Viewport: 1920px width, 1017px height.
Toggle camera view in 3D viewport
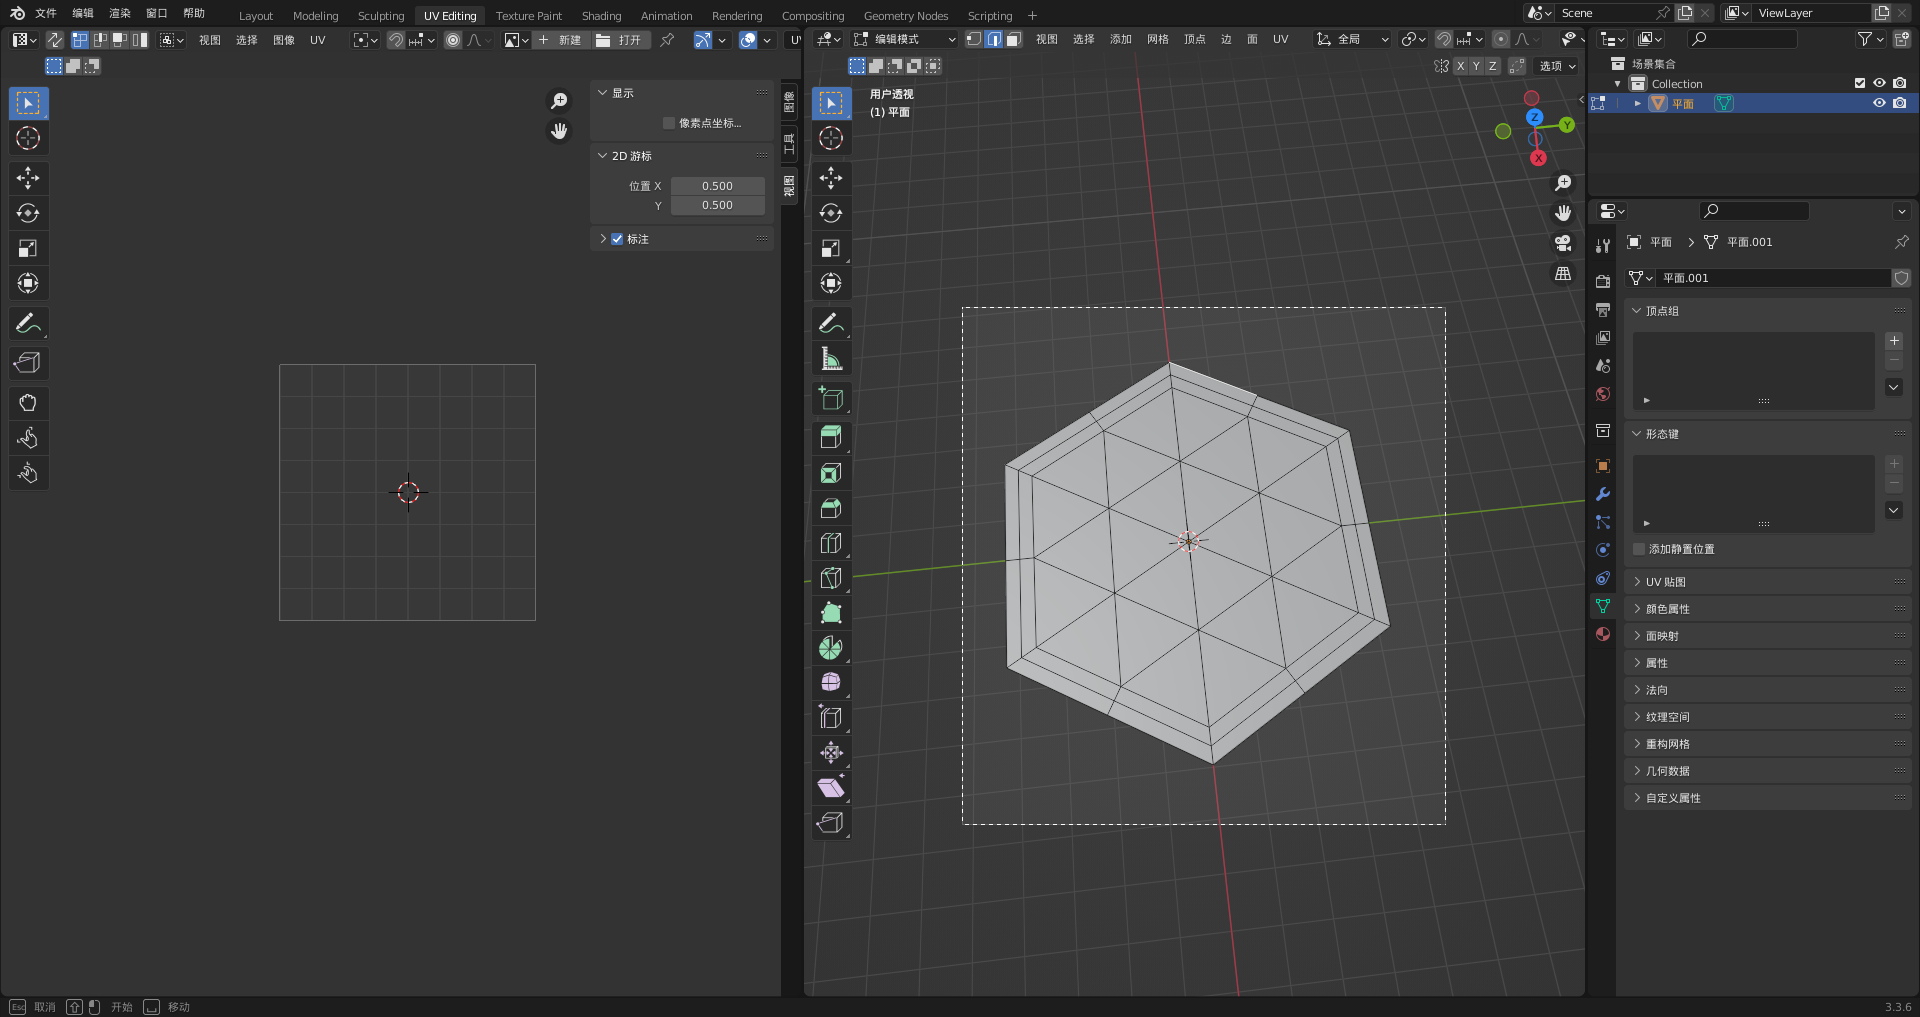1563,243
